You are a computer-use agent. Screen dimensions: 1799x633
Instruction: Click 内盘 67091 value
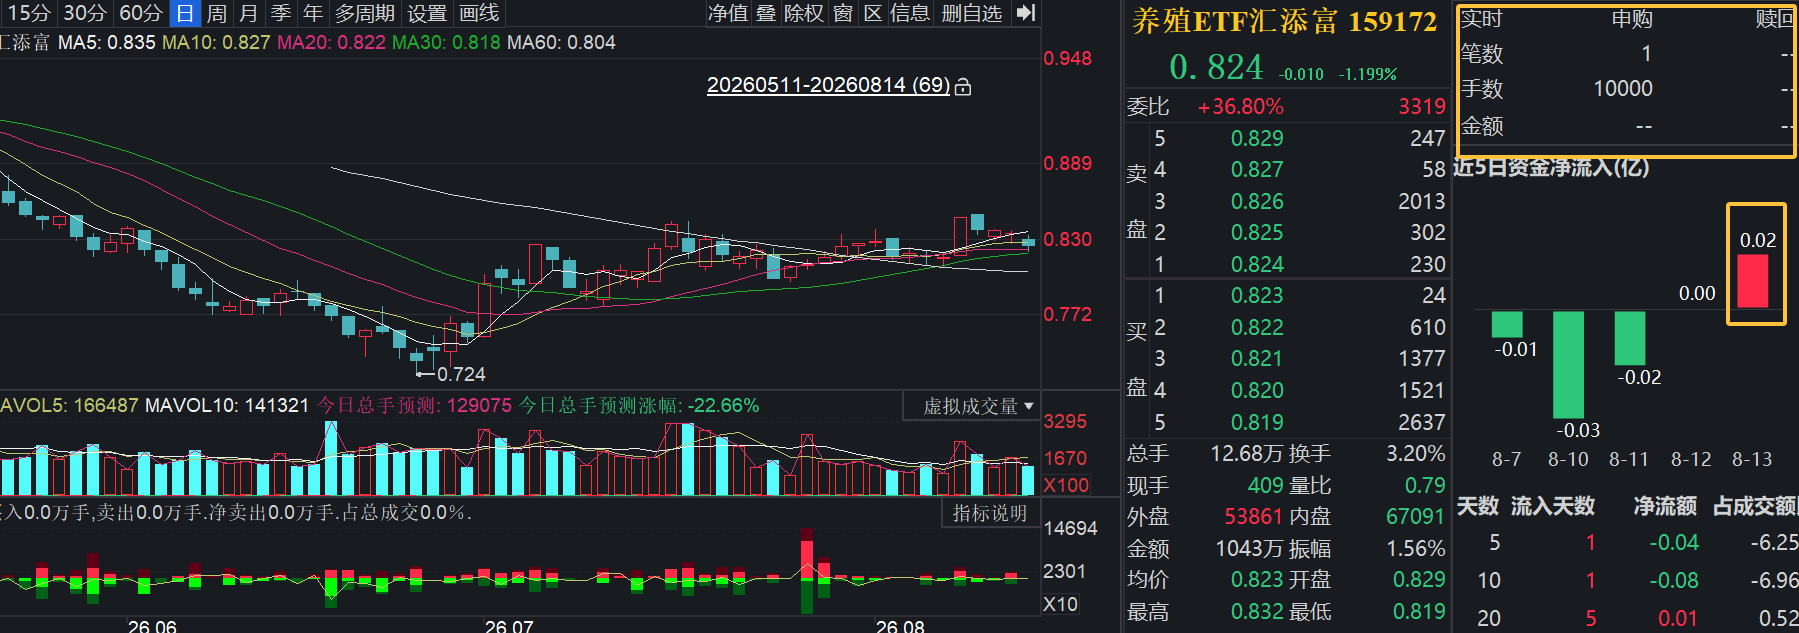tap(1415, 516)
